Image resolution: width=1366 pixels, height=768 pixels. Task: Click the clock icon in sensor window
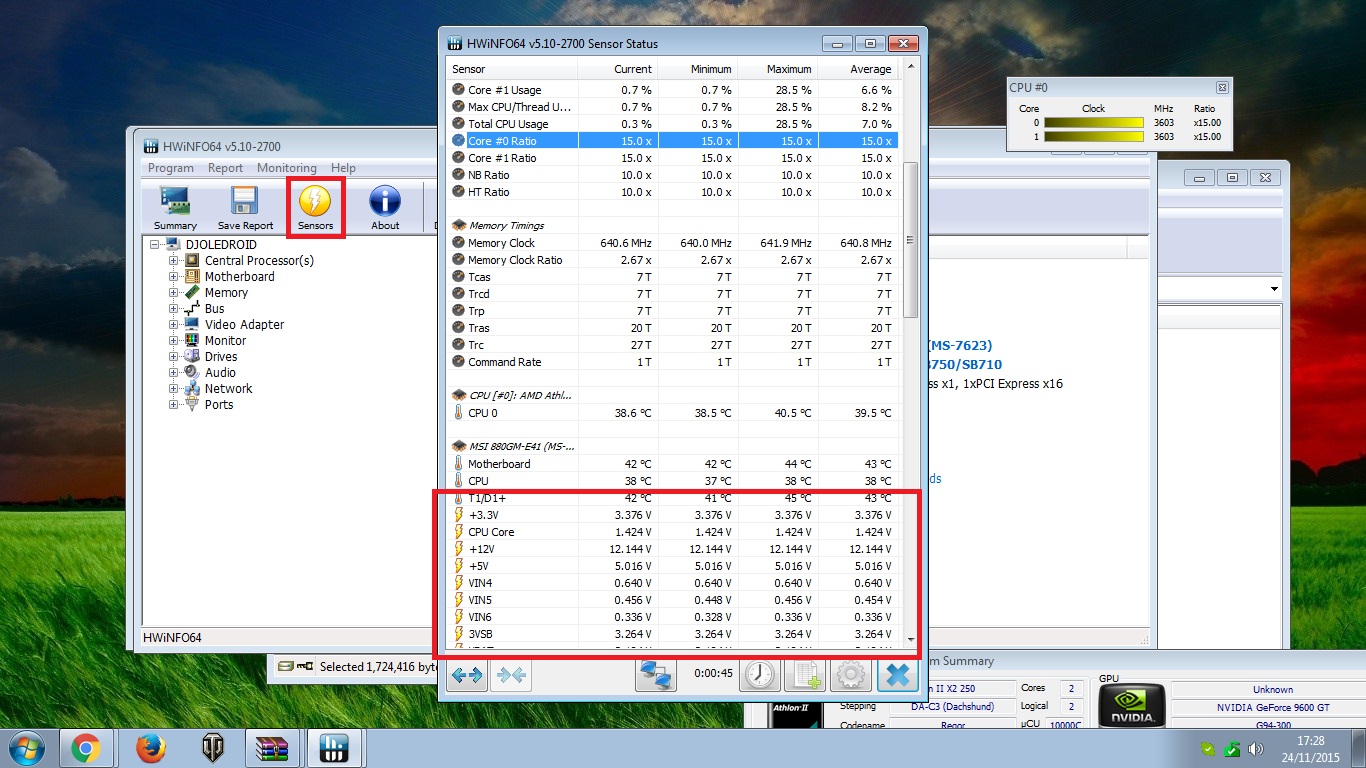tap(760, 675)
